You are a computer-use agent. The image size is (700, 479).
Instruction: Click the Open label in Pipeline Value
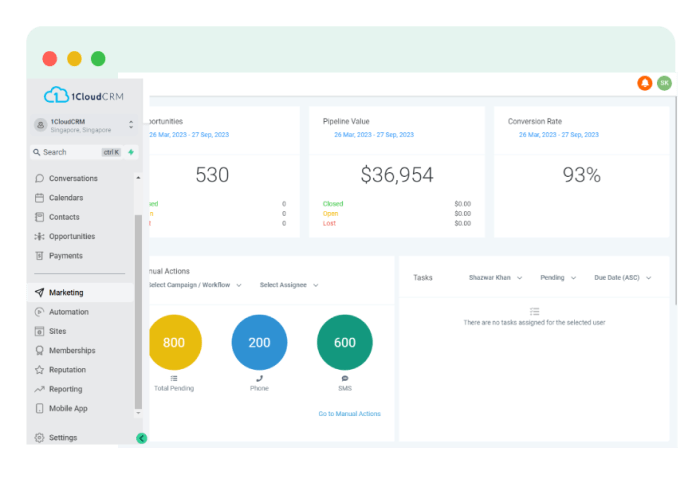(x=330, y=213)
